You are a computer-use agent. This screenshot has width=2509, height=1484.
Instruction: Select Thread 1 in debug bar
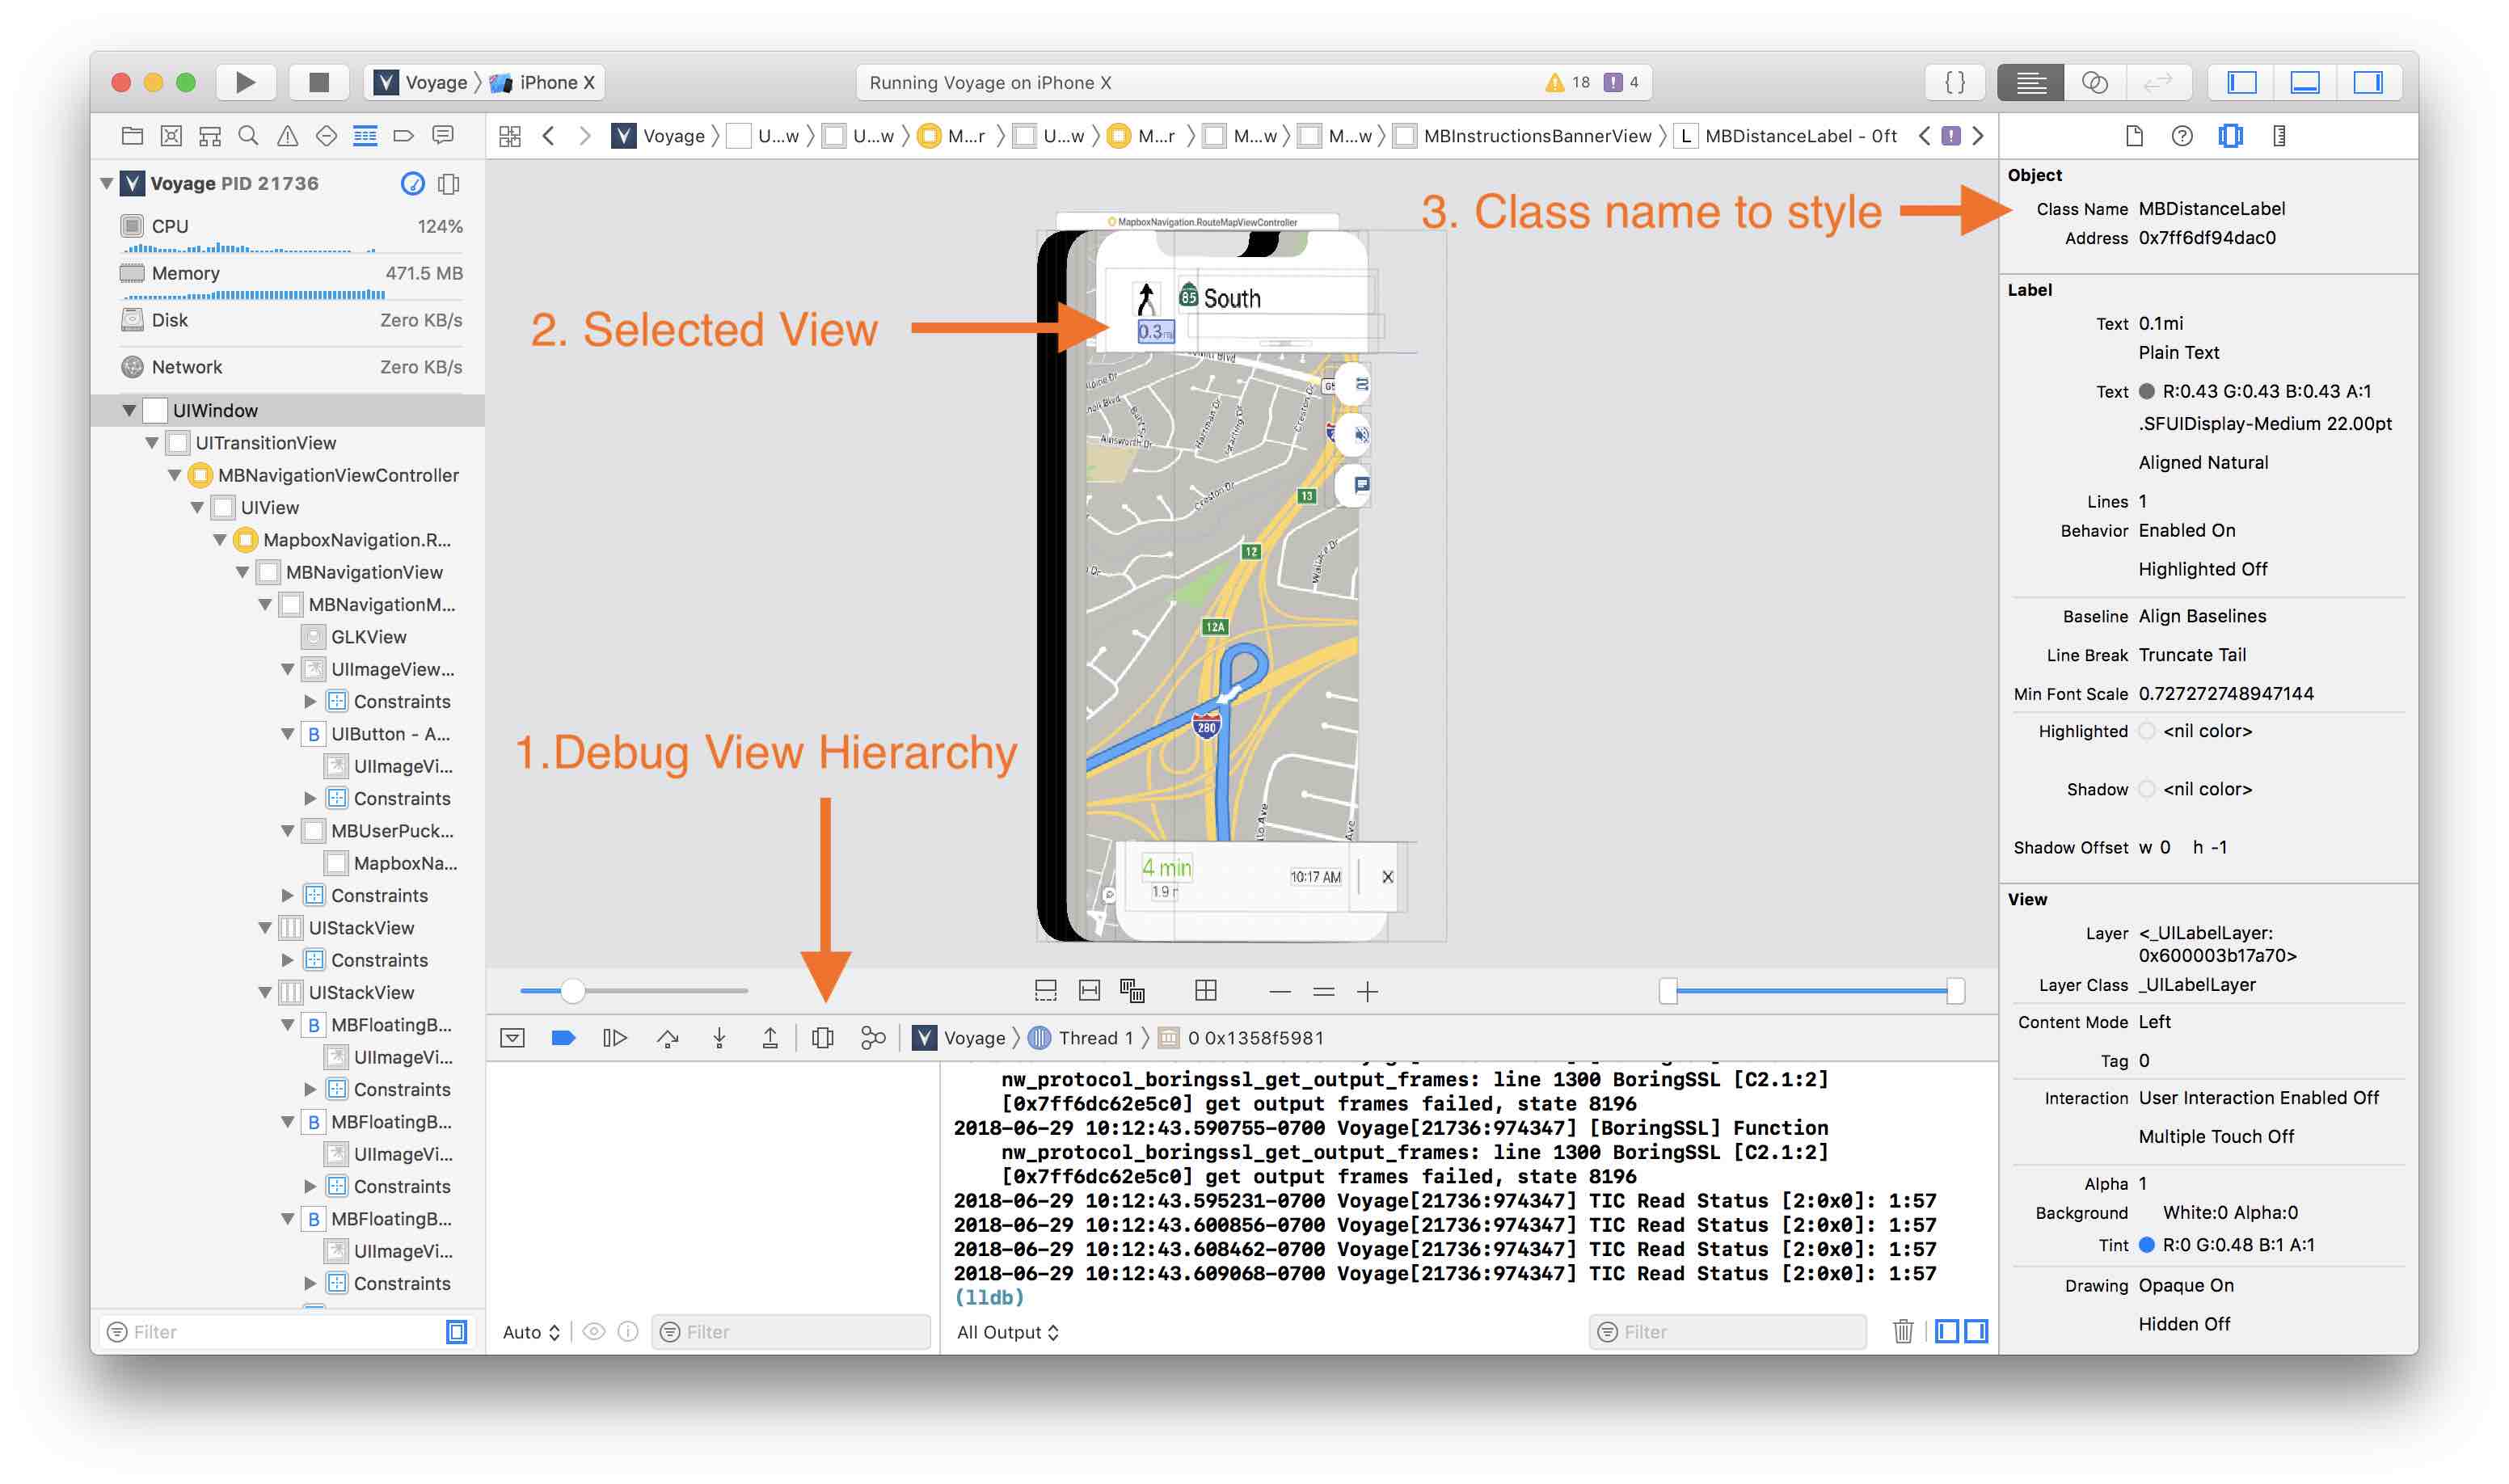point(1094,1038)
